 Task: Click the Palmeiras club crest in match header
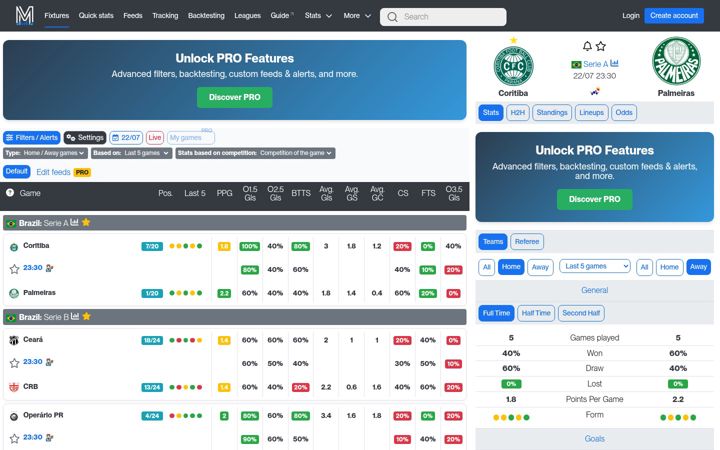click(x=676, y=61)
